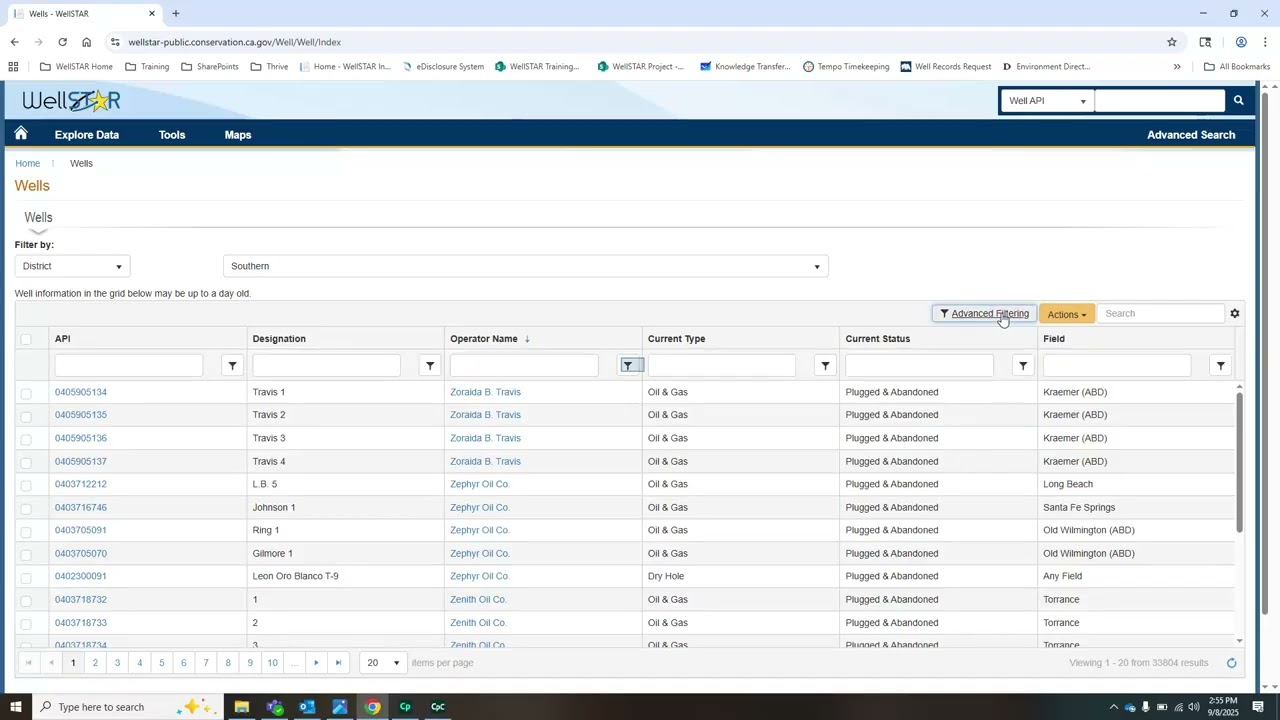Change items per page dropdown
The width and height of the screenshot is (1280, 720).
pyautogui.click(x=383, y=663)
